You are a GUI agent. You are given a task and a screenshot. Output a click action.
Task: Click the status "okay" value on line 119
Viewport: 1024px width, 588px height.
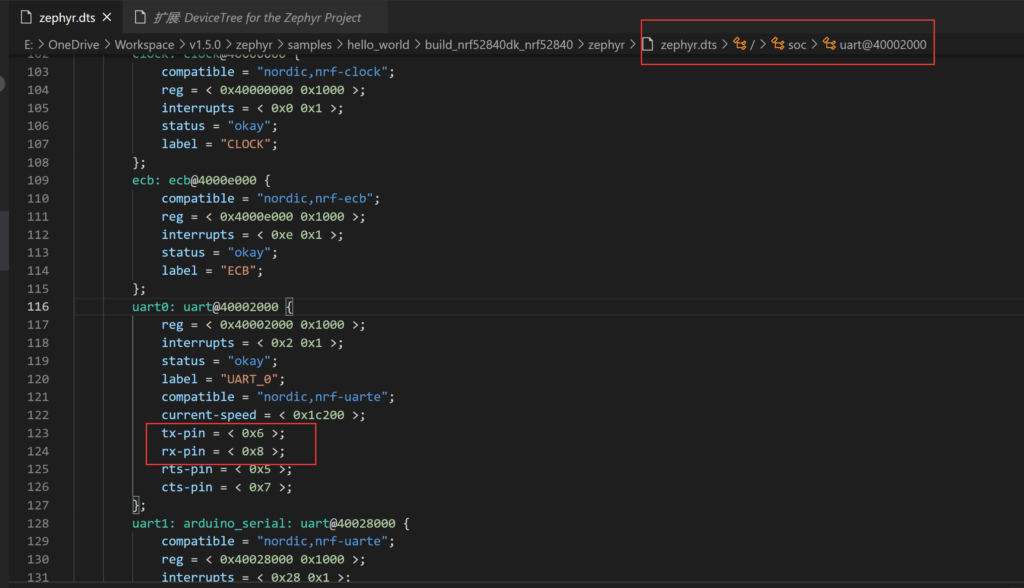click(x=249, y=361)
